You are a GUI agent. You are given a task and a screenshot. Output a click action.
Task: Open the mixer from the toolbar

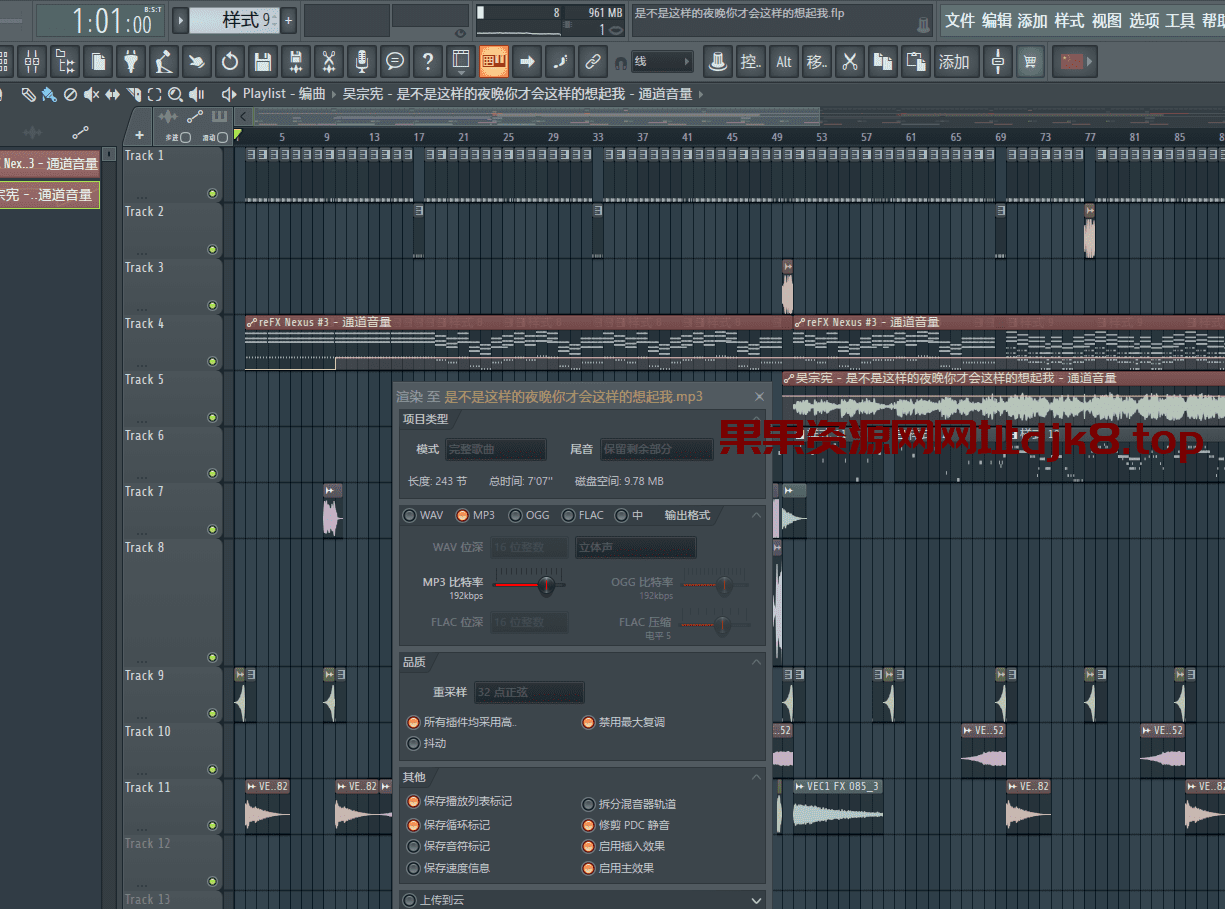tap(33, 62)
